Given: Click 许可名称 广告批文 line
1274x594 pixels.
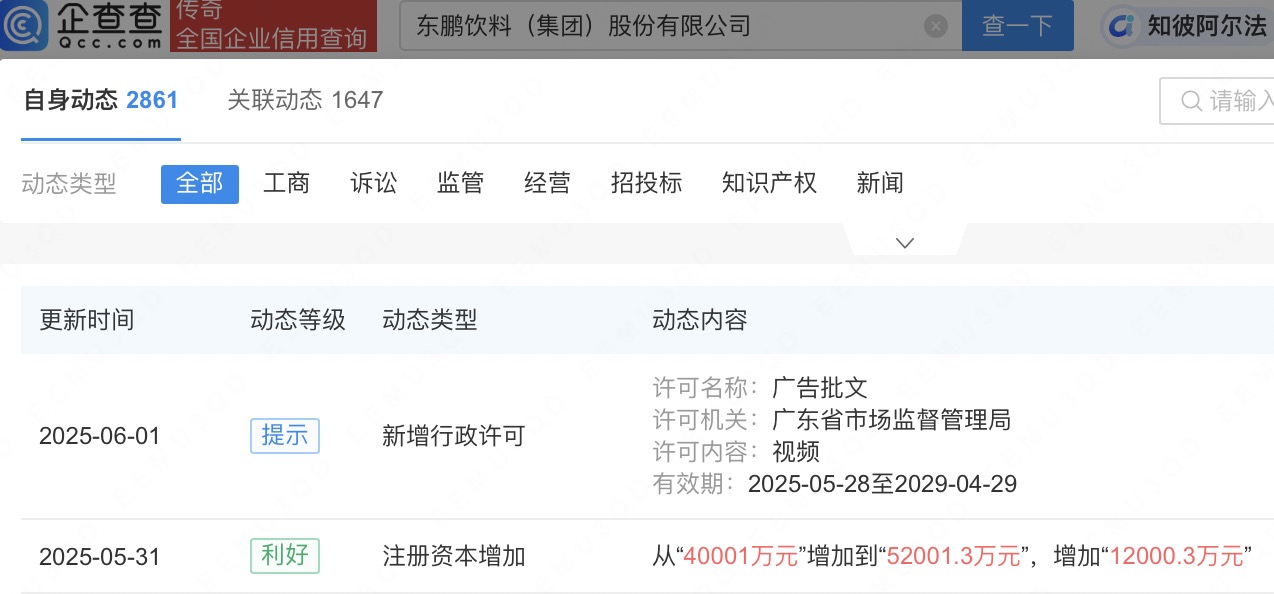Looking at the screenshot, I should [760, 388].
